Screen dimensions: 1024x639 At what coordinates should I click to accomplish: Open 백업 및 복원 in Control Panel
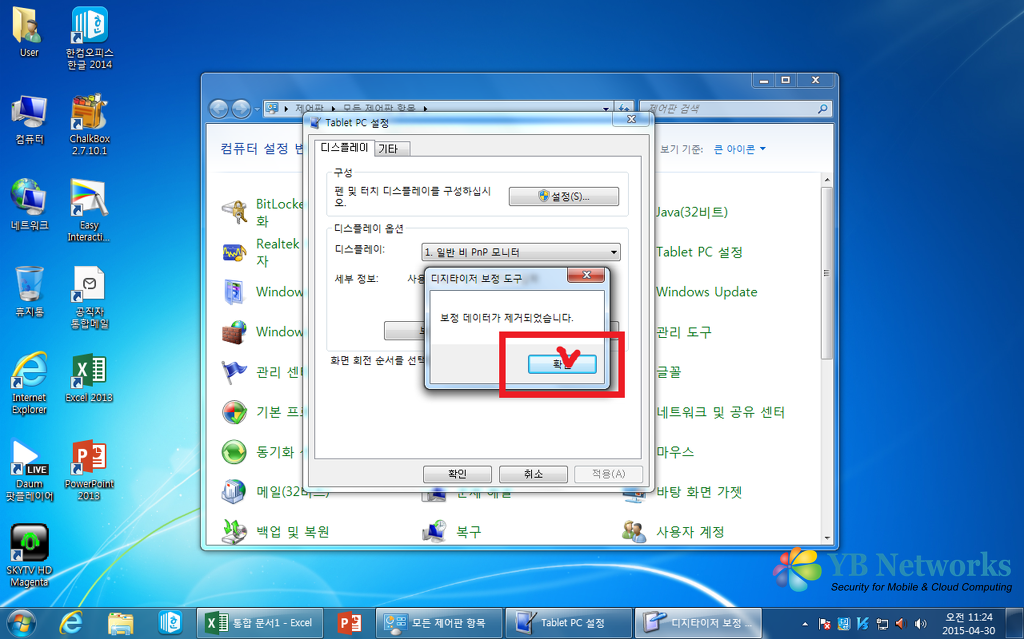click(x=293, y=531)
